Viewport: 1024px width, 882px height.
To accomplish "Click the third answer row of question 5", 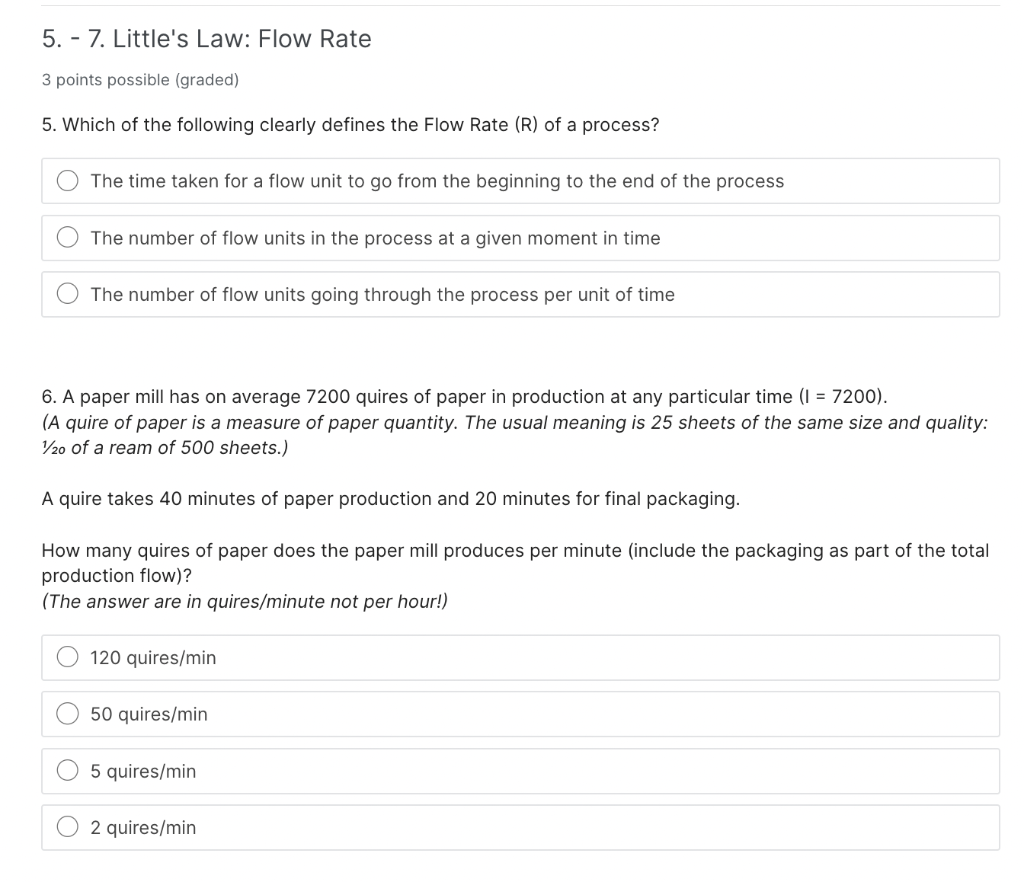I will click(520, 293).
